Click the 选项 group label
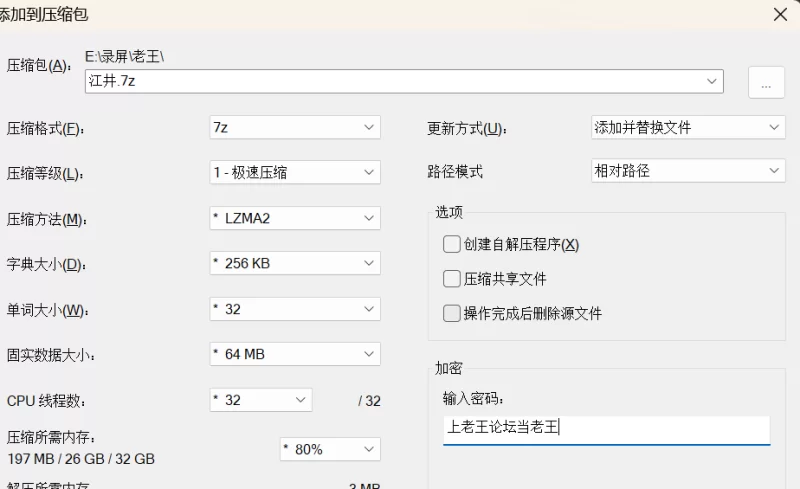Viewport: 800px width, 489px height. (449, 212)
